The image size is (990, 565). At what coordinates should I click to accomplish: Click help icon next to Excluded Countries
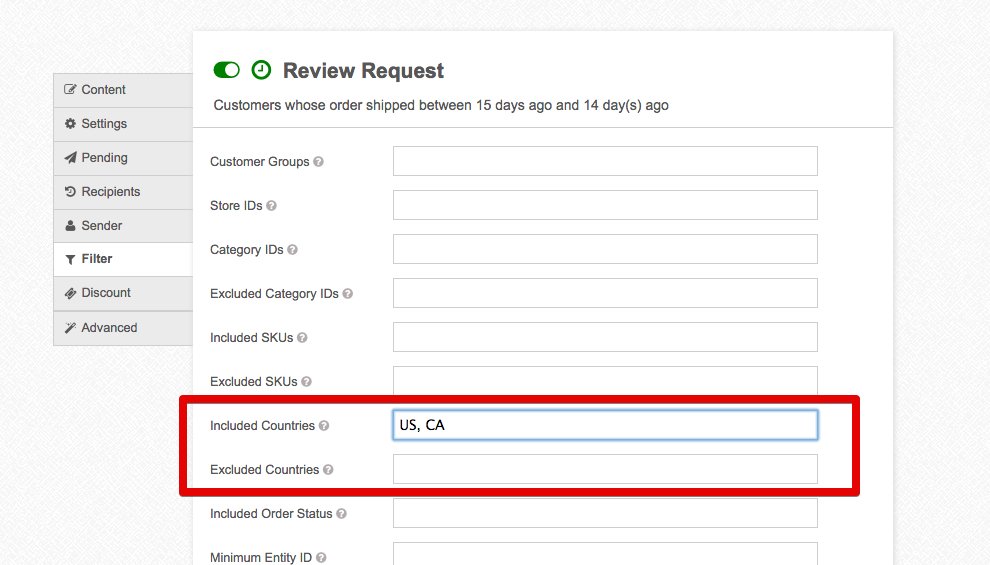click(328, 470)
